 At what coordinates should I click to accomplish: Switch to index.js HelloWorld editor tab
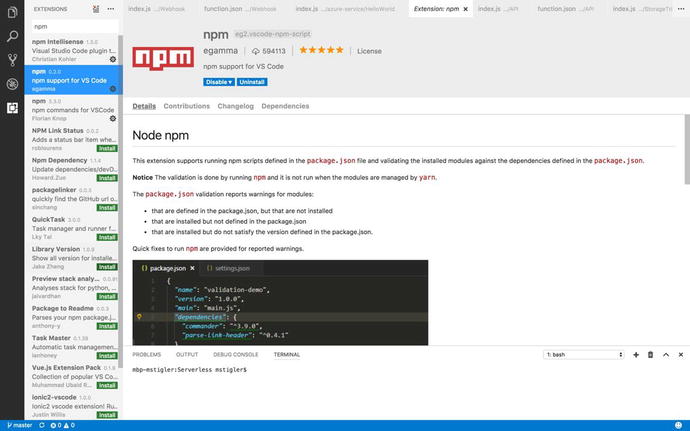tap(345, 9)
